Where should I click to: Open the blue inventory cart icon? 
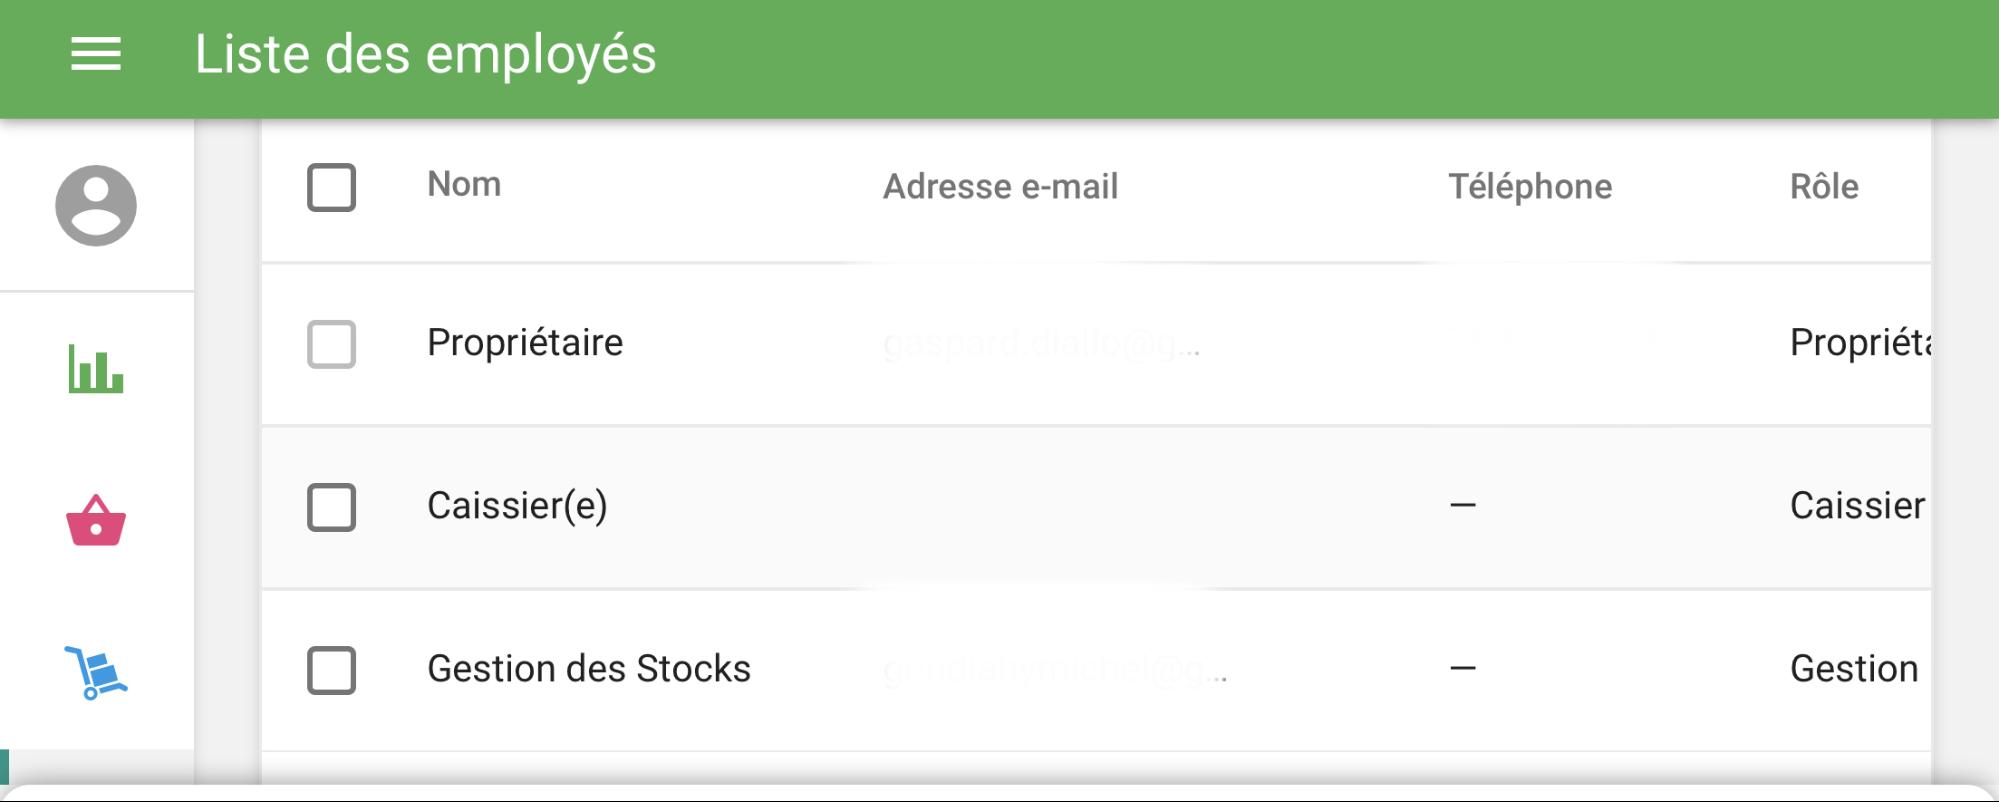click(x=96, y=672)
